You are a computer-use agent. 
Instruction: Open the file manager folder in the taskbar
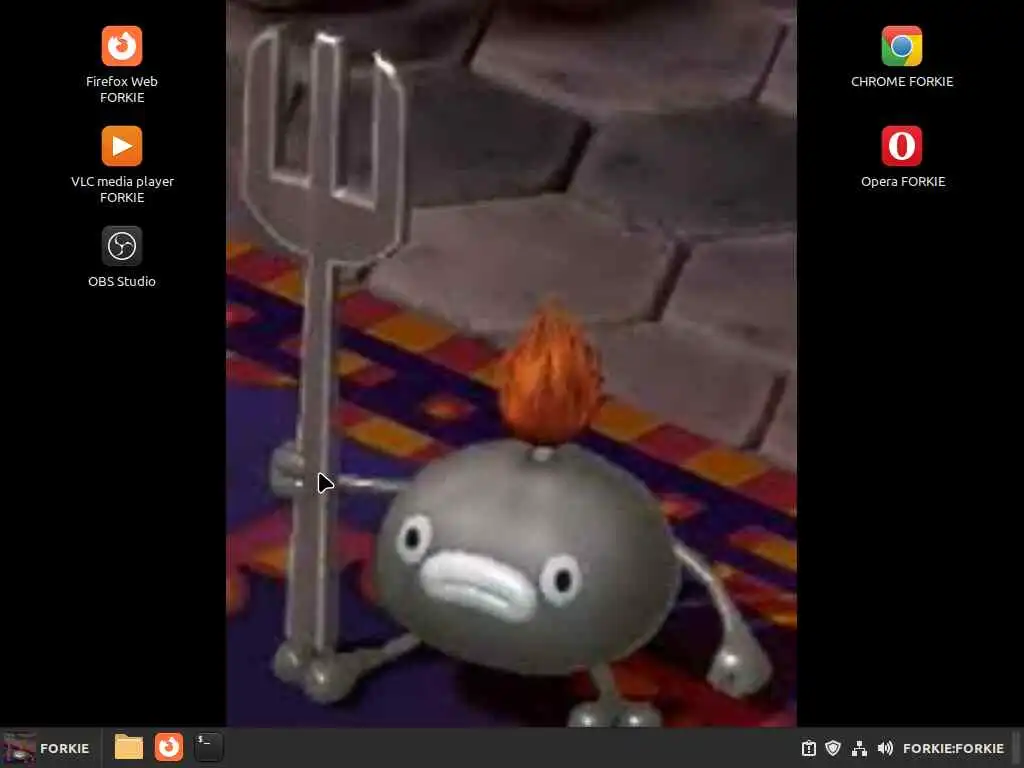(129, 748)
